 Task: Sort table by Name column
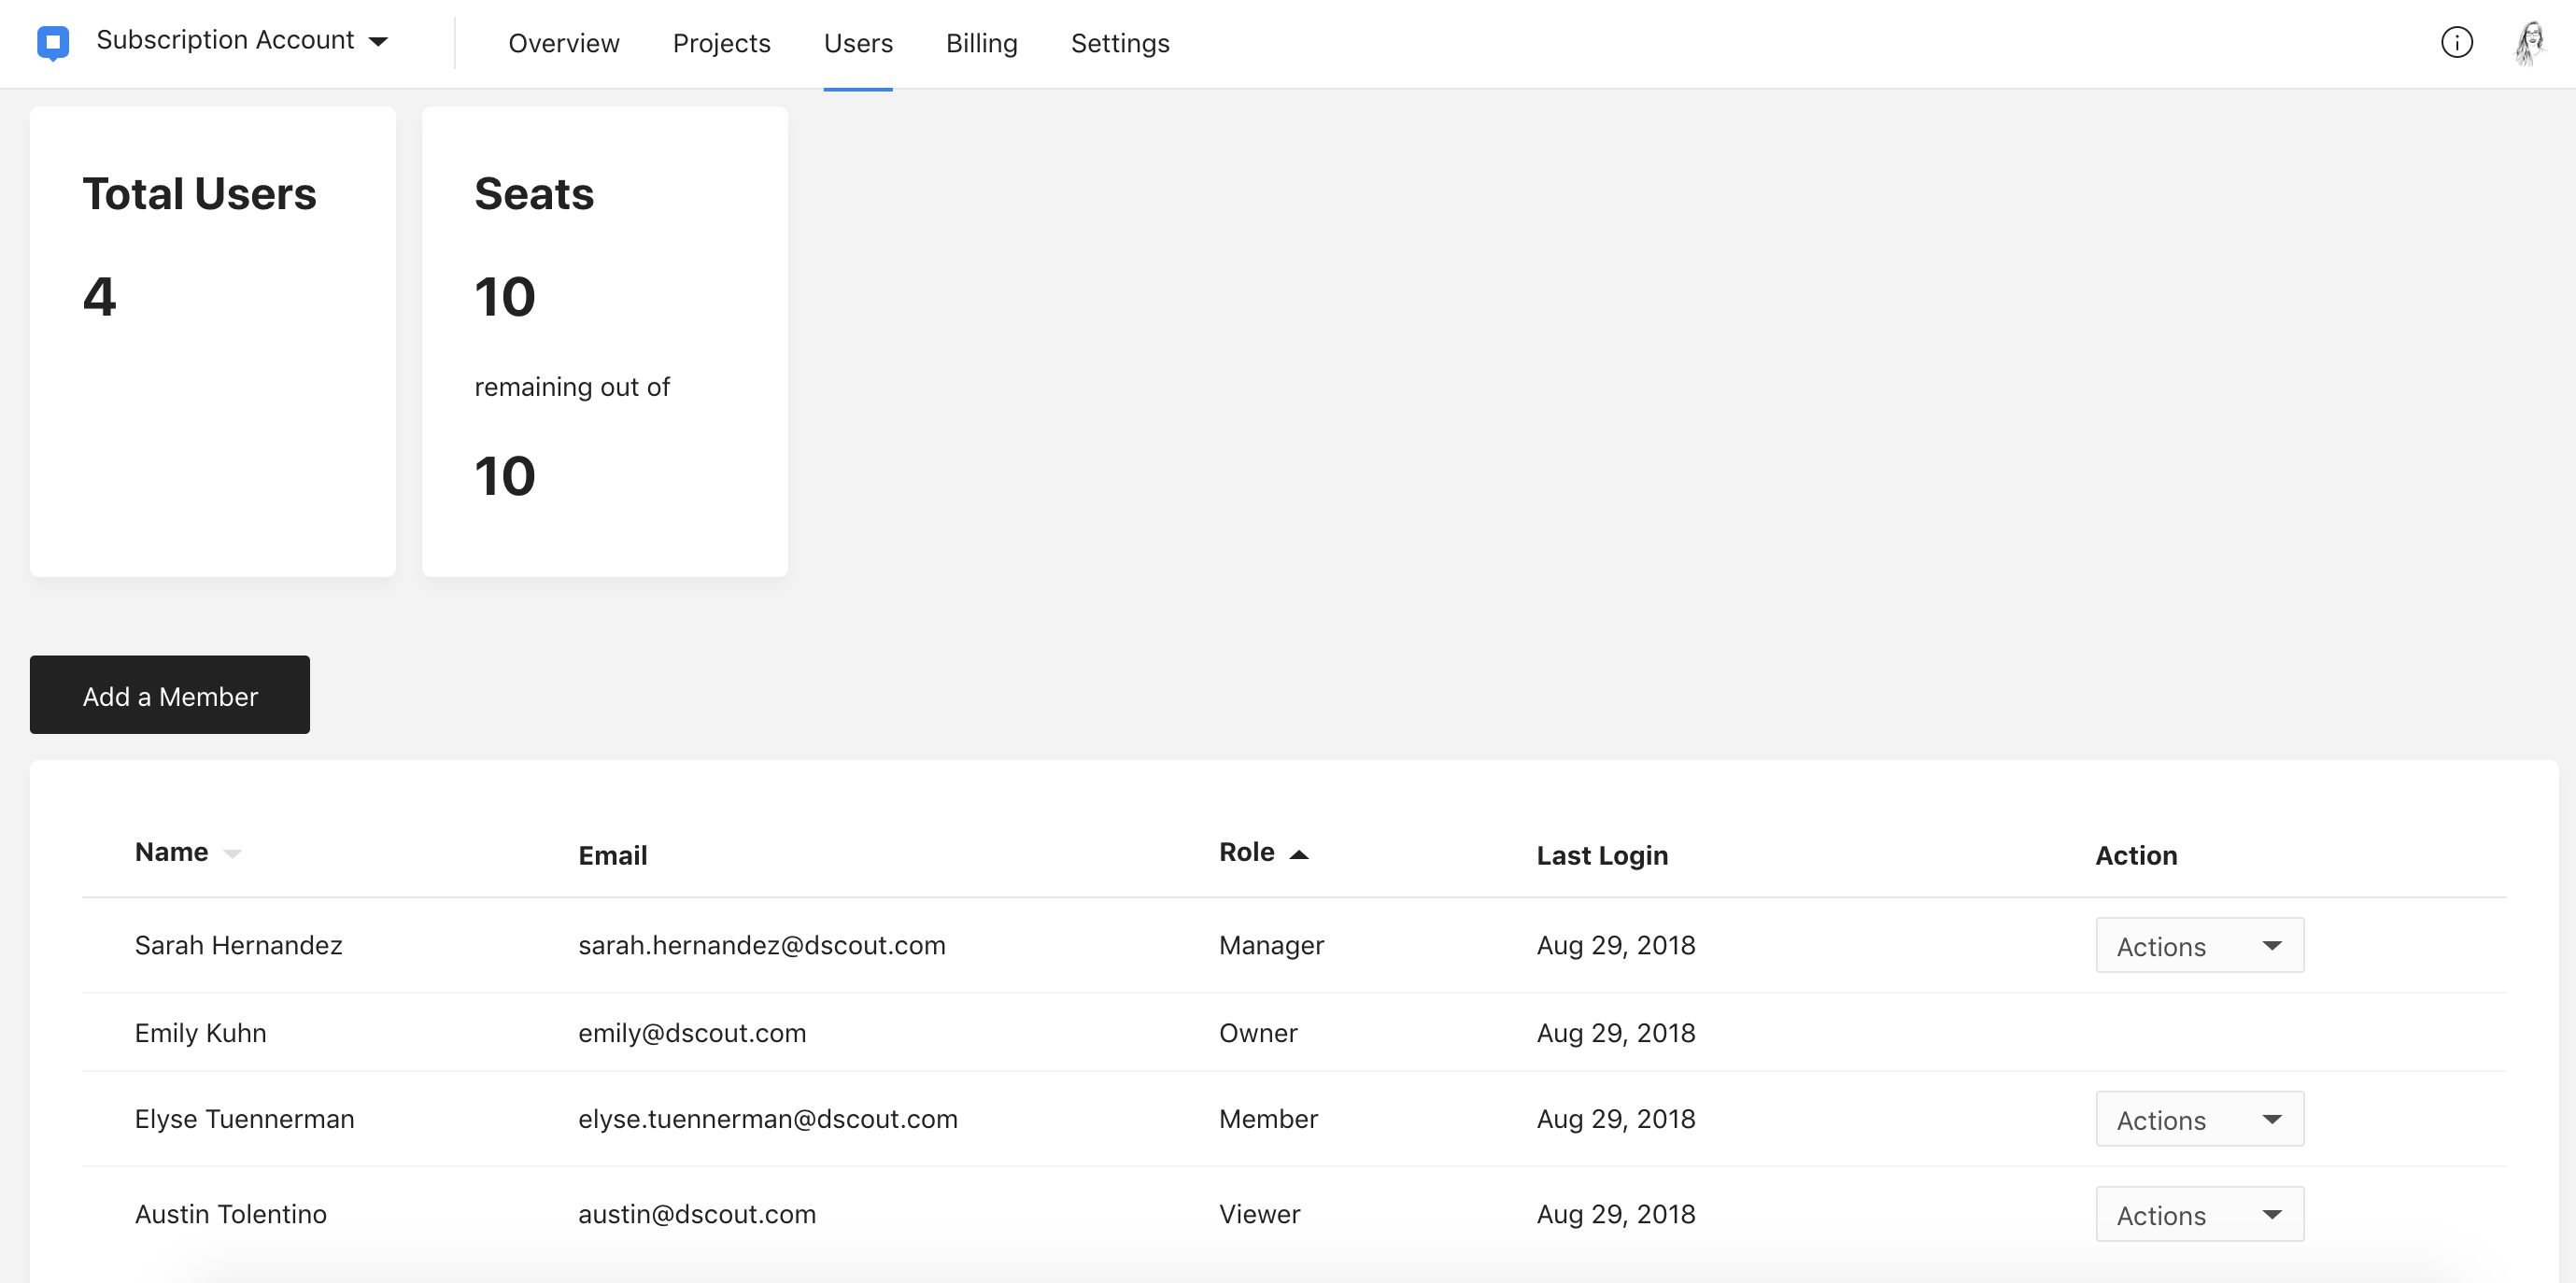coord(188,852)
